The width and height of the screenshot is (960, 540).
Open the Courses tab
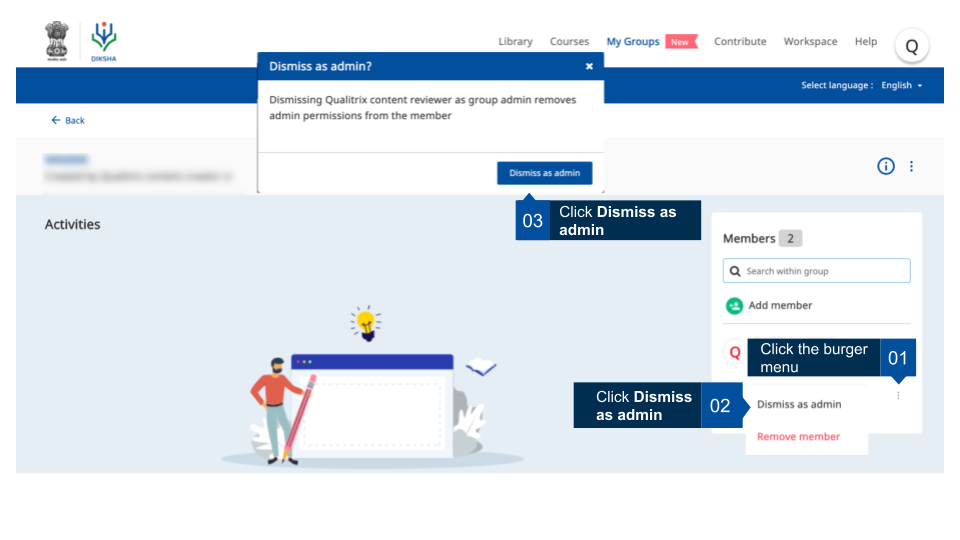(569, 42)
